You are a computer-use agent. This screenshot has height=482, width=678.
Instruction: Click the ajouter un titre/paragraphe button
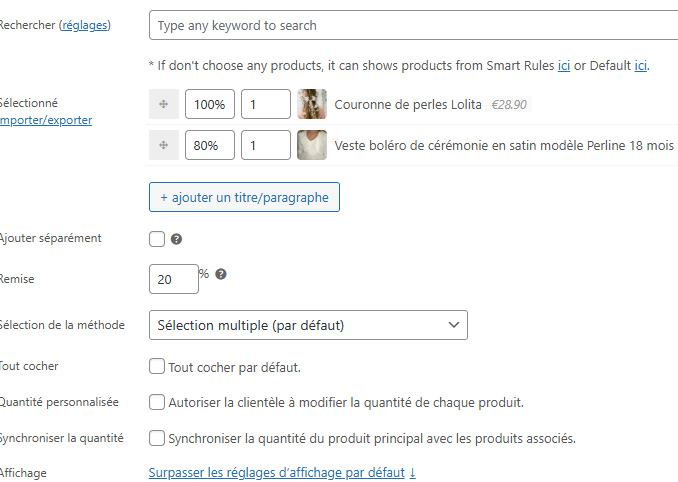(x=244, y=197)
